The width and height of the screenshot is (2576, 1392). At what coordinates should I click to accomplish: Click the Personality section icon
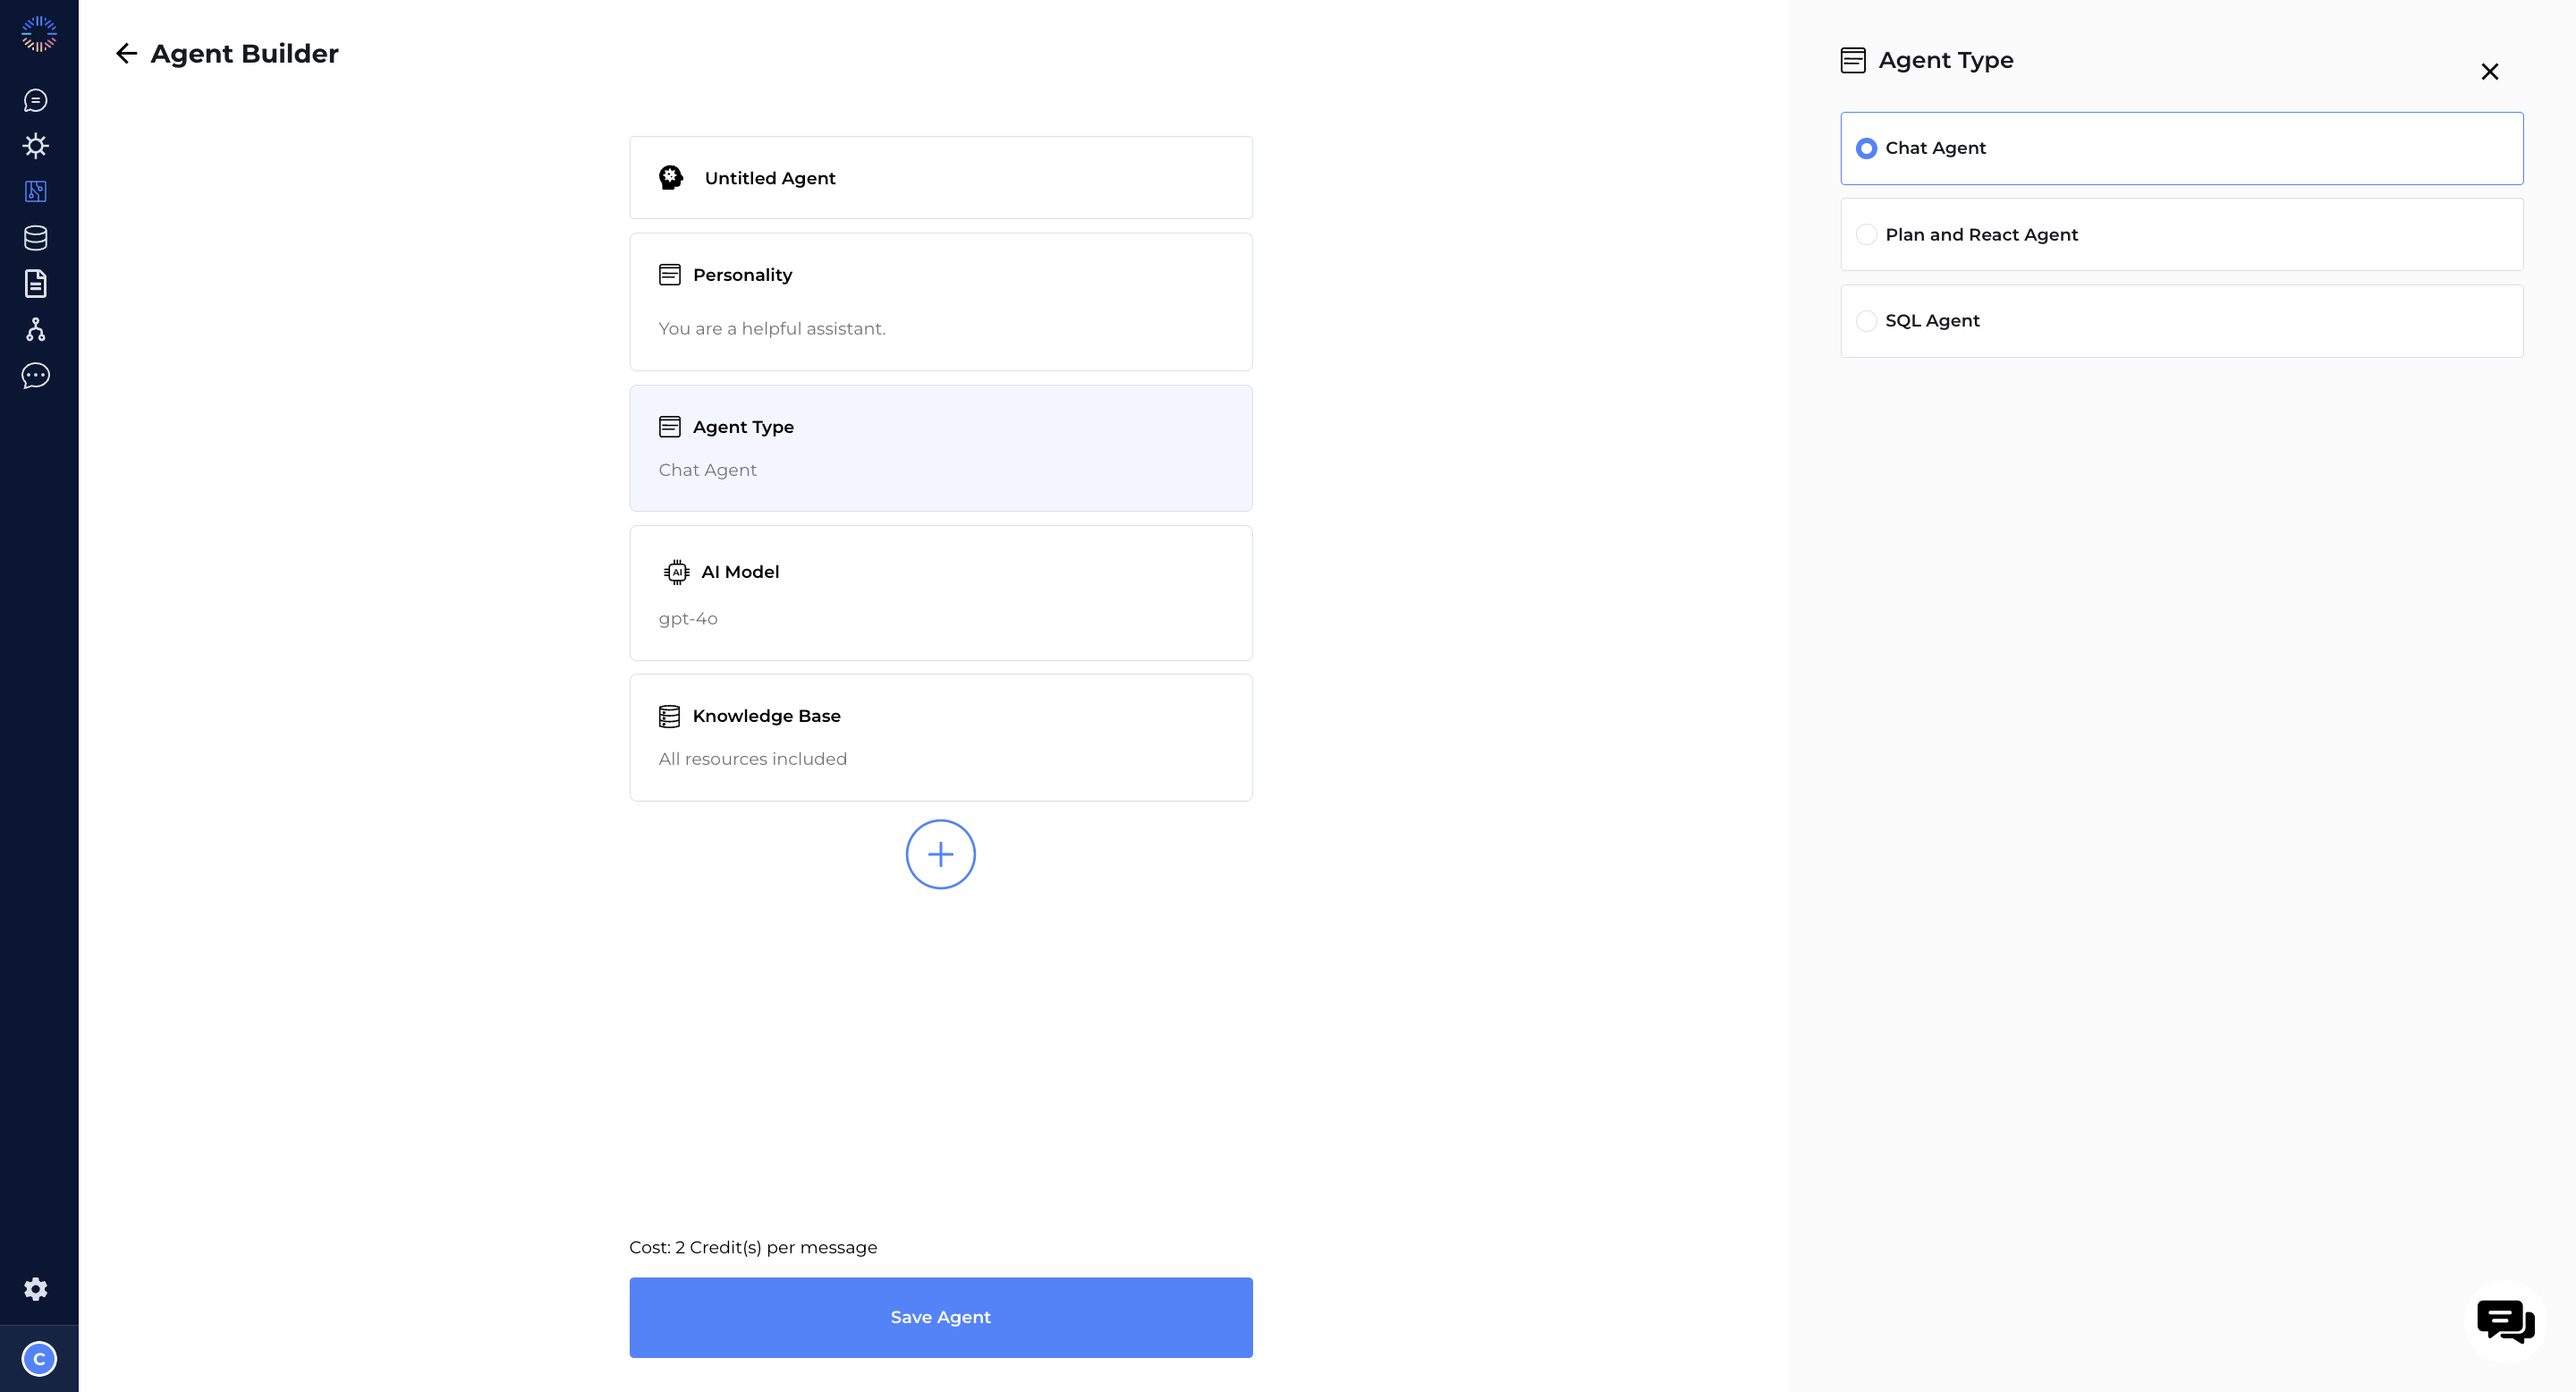pyautogui.click(x=670, y=275)
